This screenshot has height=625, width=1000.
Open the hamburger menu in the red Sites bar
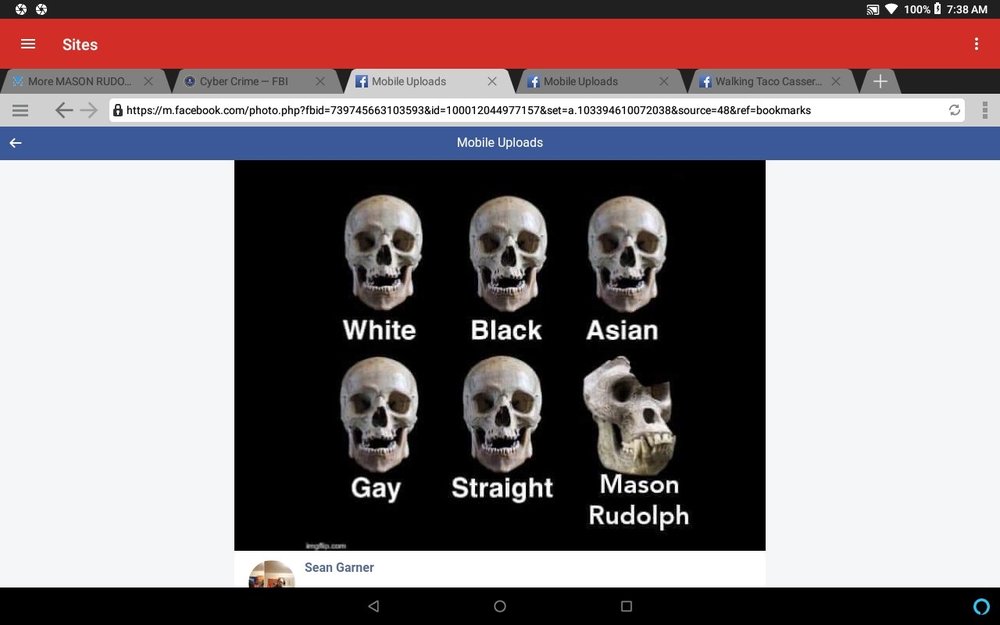(28, 44)
